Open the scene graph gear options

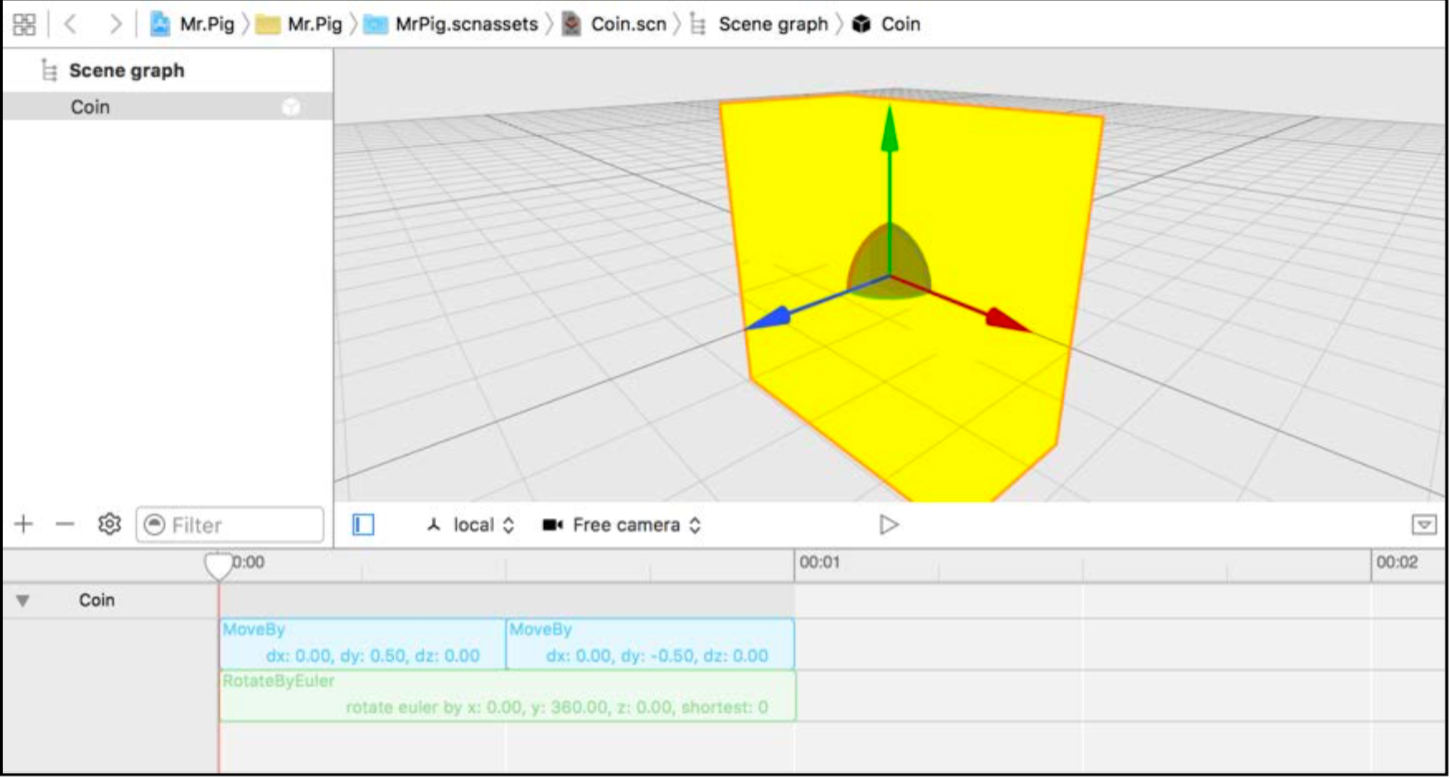pyautogui.click(x=109, y=524)
